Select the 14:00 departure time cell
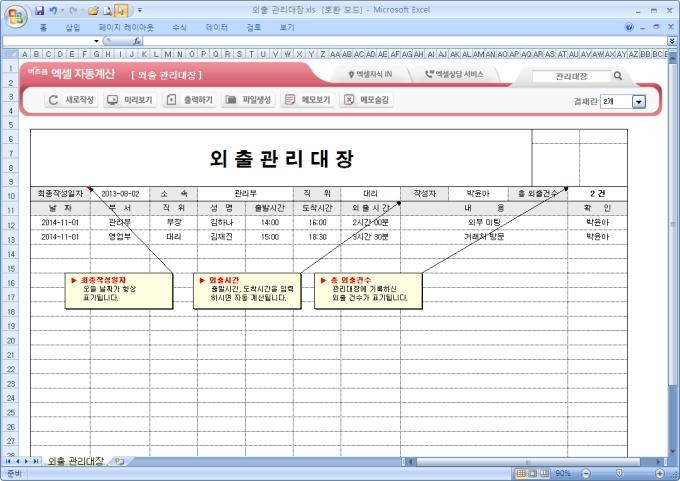The width and height of the screenshot is (680, 481). pos(269,223)
